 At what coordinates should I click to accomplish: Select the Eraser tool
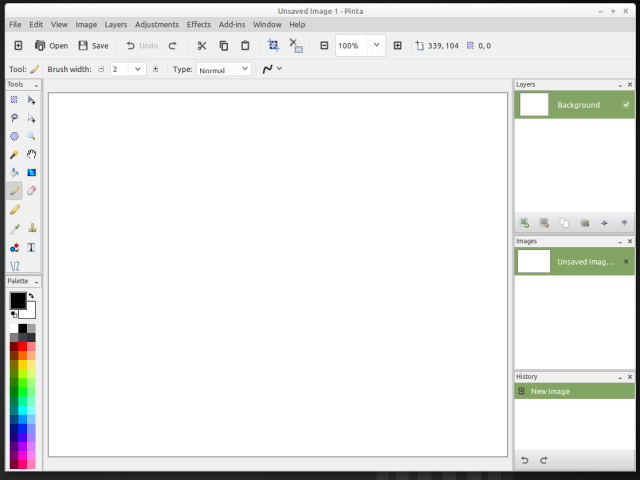(31, 191)
